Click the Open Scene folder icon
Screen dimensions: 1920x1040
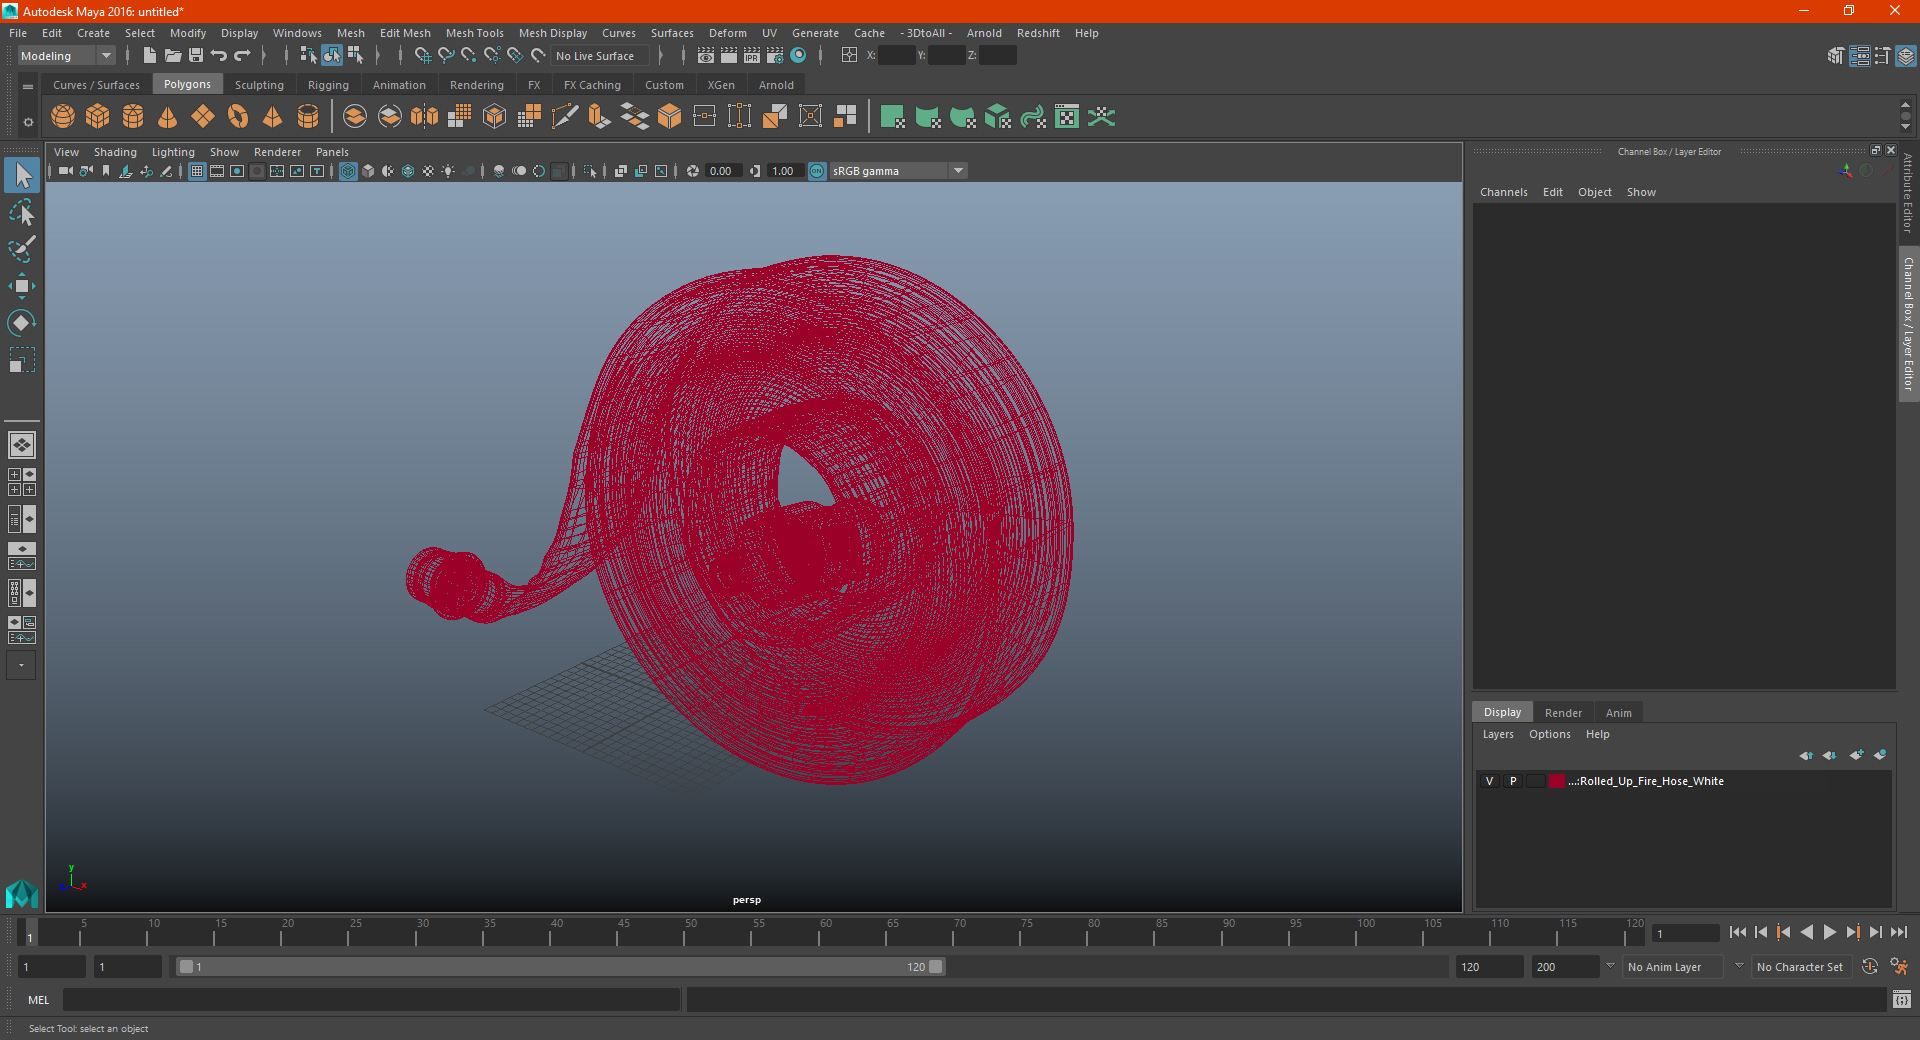point(173,56)
